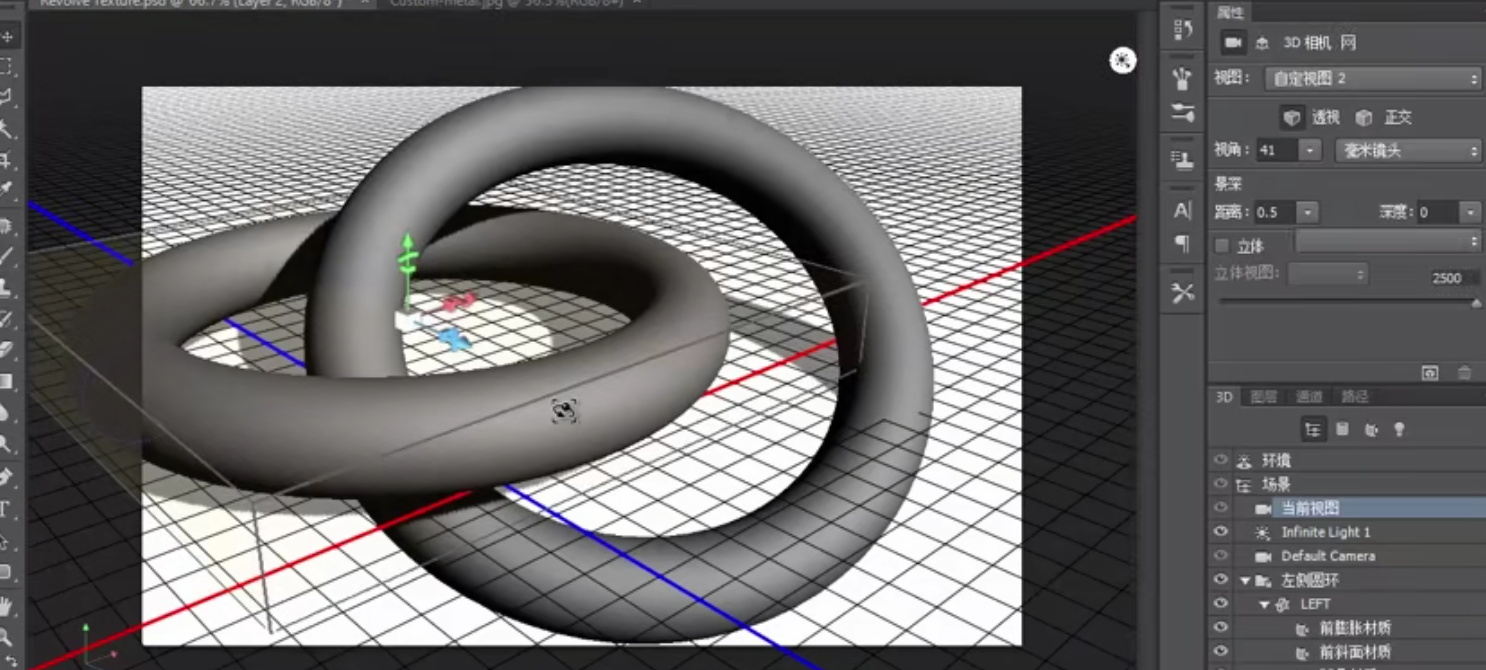Click the render icon in Properties footer
Viewport: 1486px width, 670px height.
tap(1430, 372)
